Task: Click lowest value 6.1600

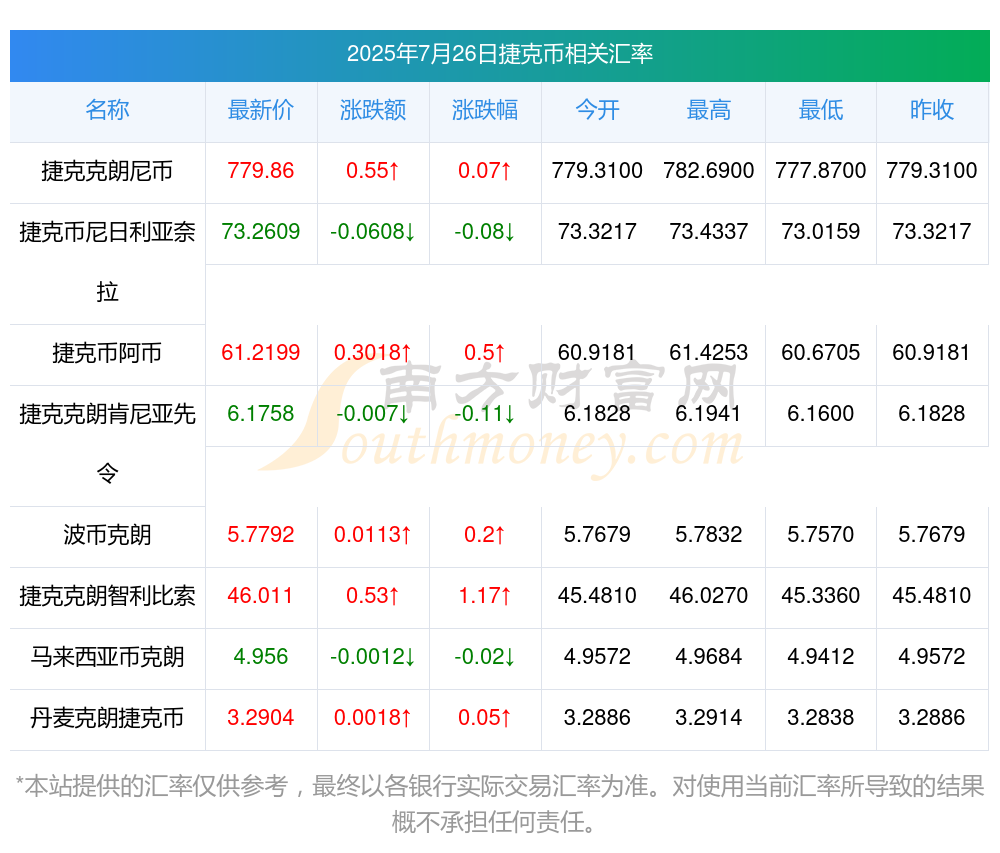Action: tap(821, 414)
